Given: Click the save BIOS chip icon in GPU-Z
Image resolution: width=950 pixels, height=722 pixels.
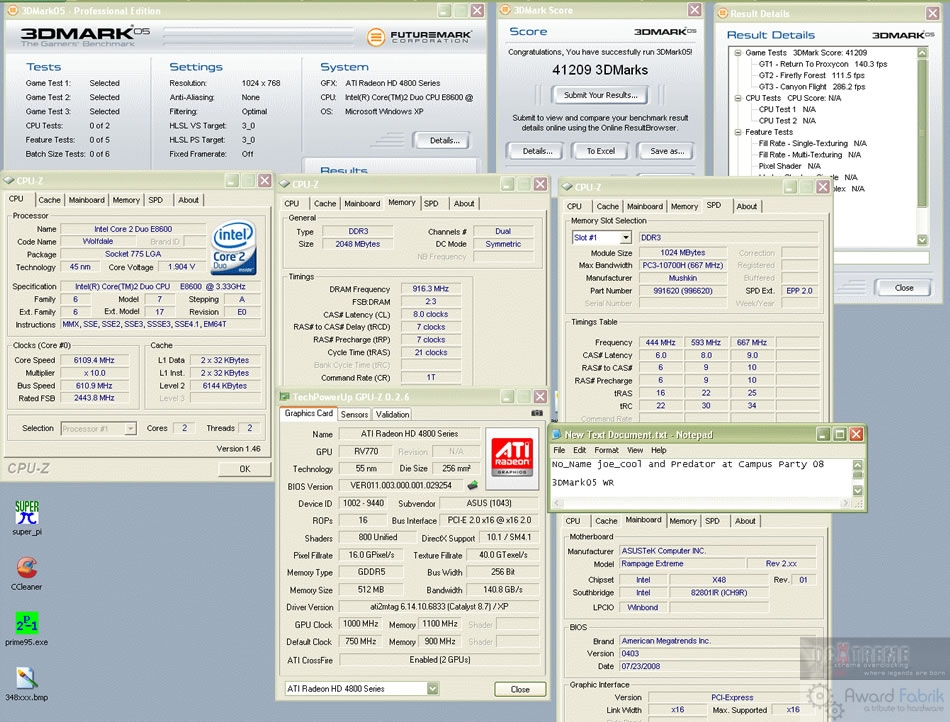Looking at the screenshot, I should click(472, 486).
